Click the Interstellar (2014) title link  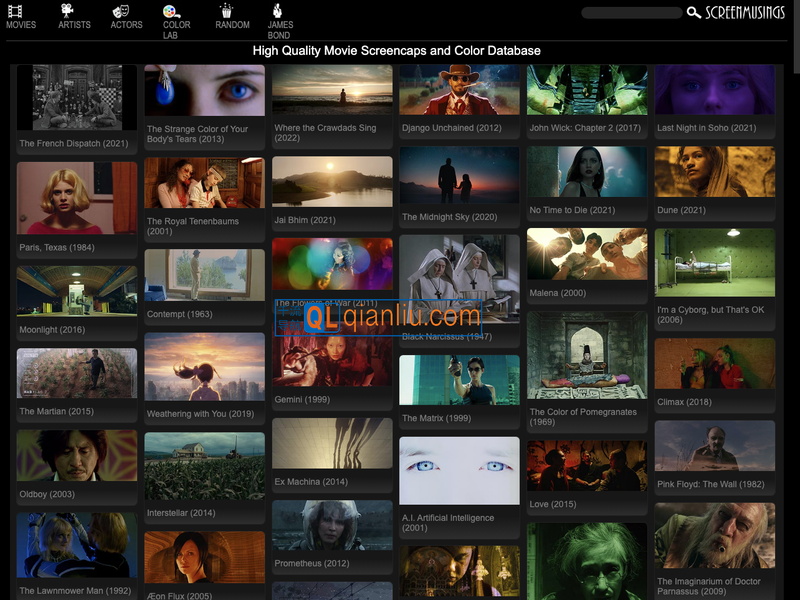[x=181, y=513]
